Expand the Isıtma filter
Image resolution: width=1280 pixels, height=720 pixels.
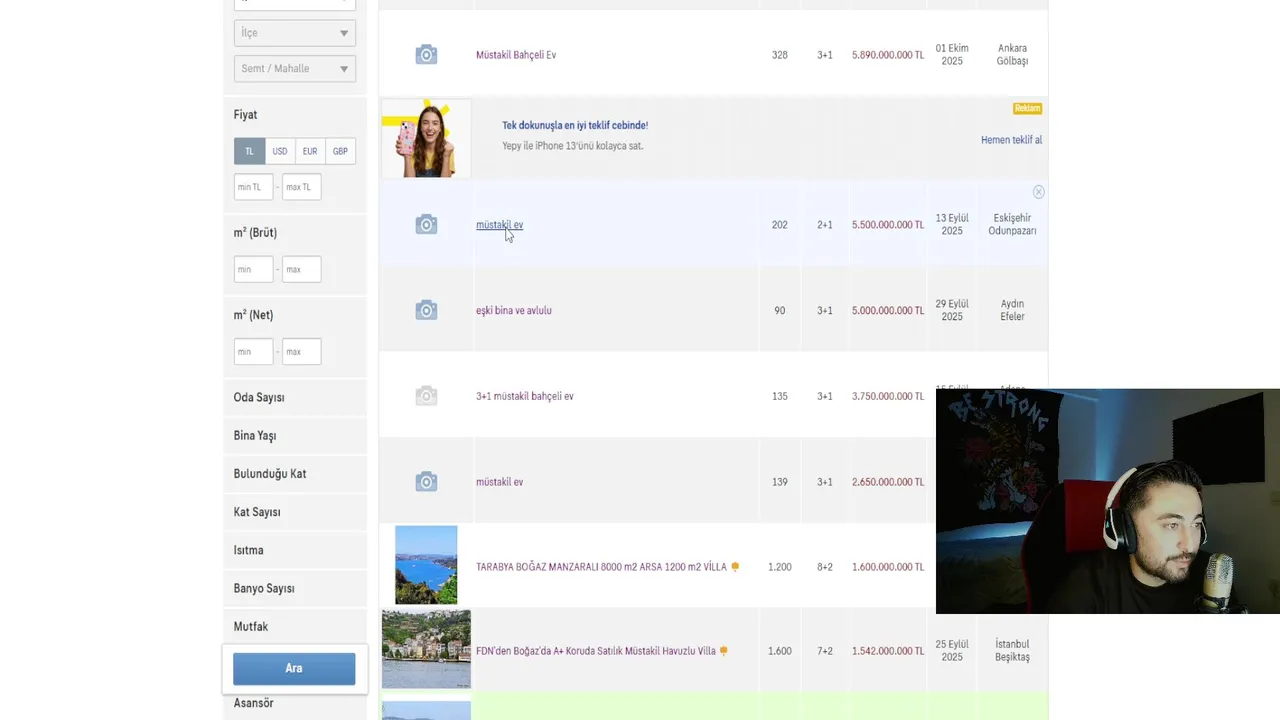(294, 550)
